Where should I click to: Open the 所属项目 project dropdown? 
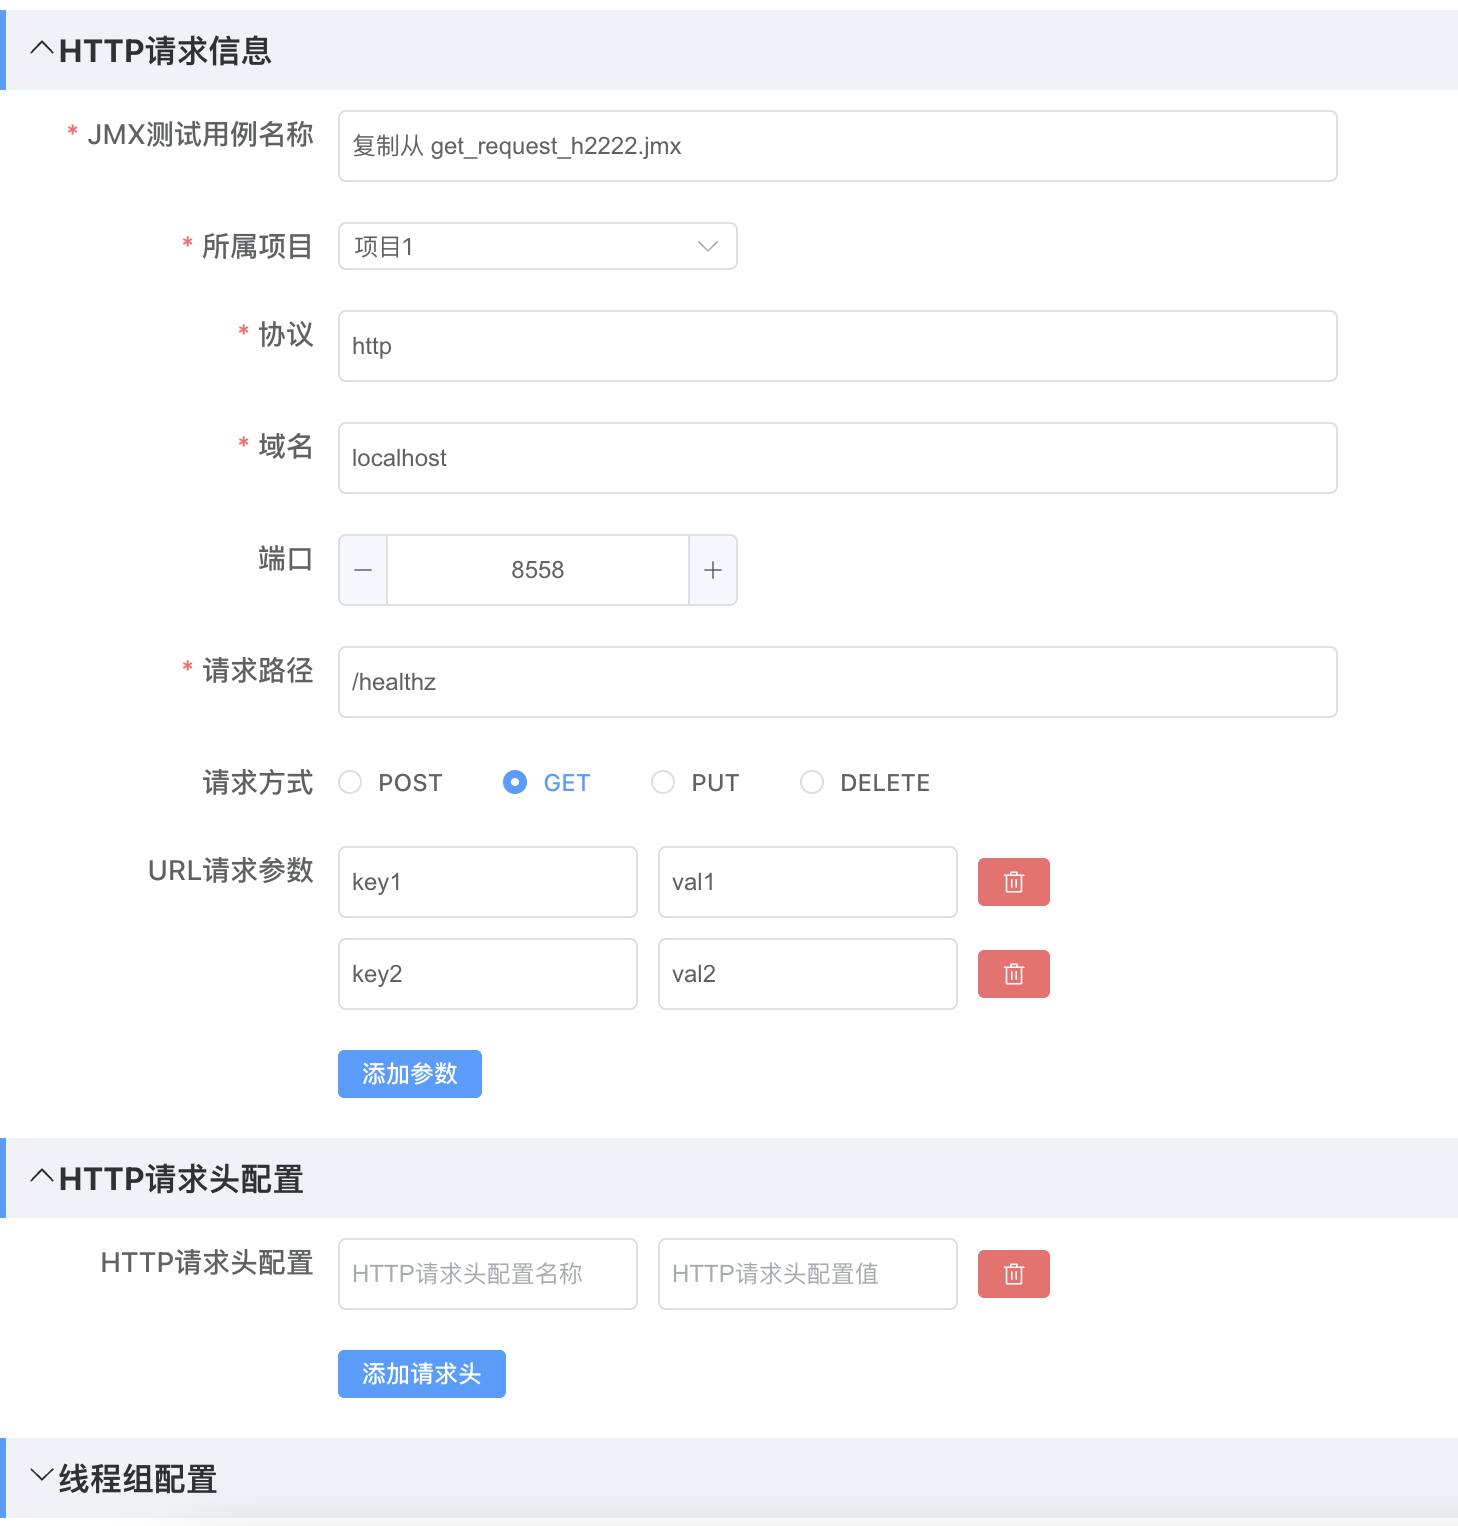pyautogui.click(x=538, y=246)
